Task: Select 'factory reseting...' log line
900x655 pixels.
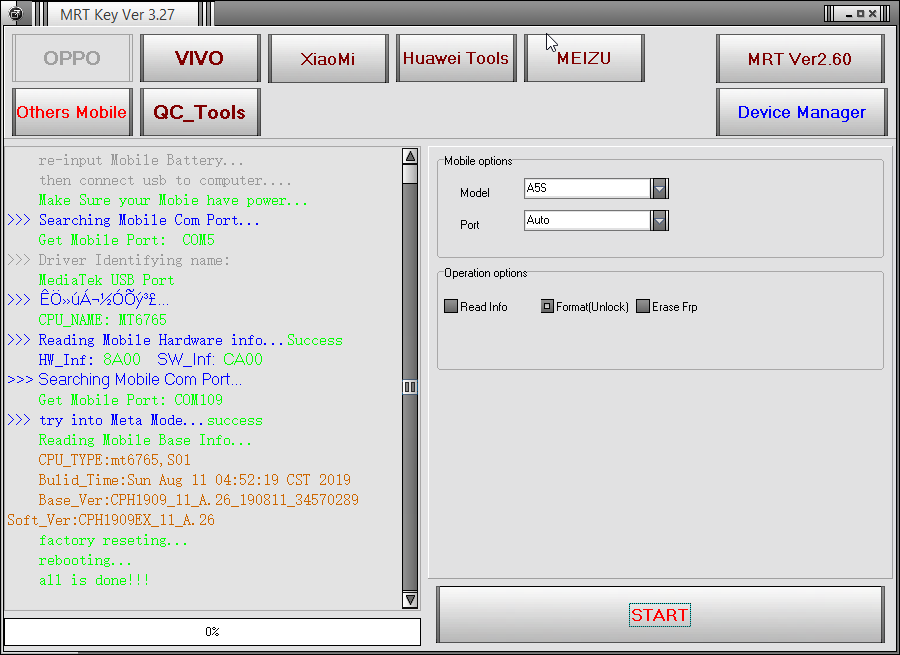Action: [x=113, y=540]
